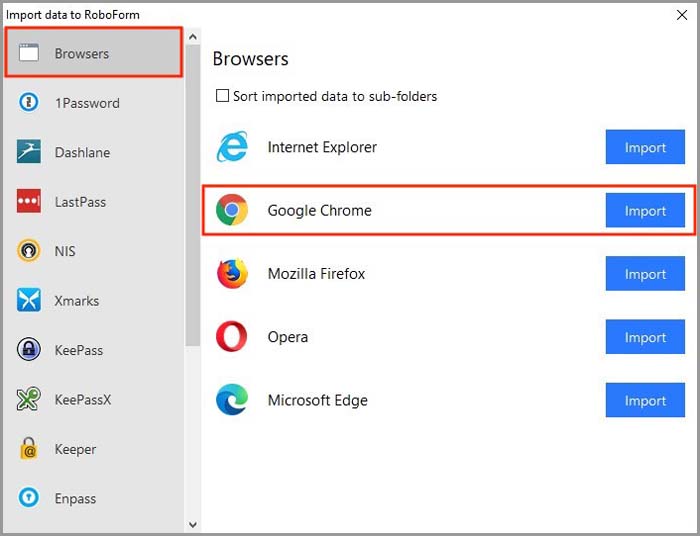Click sidebar scroll down arrow

click(x=193, y=524)
